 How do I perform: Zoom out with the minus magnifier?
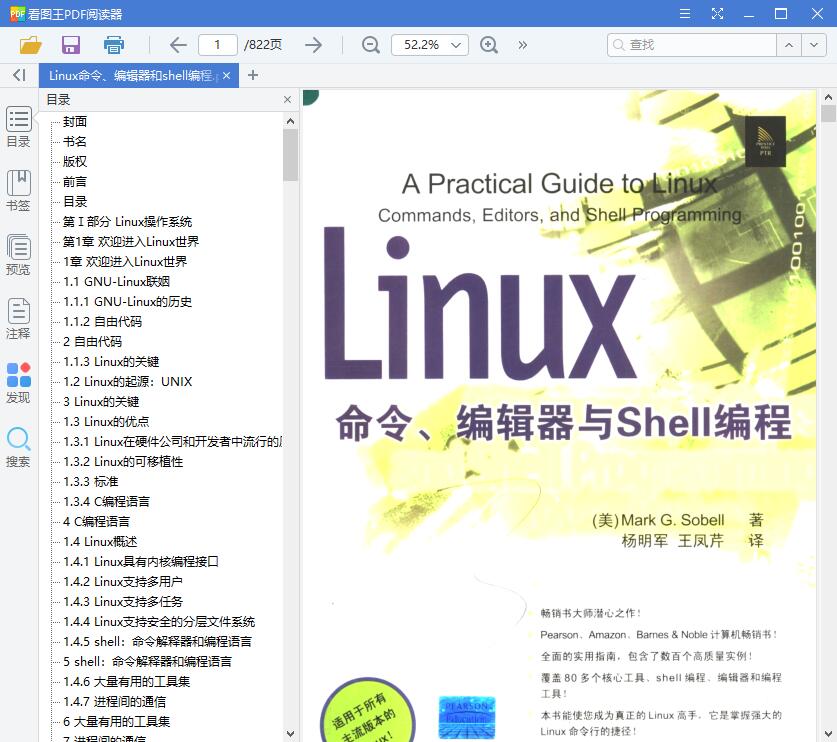coord(370,45)
